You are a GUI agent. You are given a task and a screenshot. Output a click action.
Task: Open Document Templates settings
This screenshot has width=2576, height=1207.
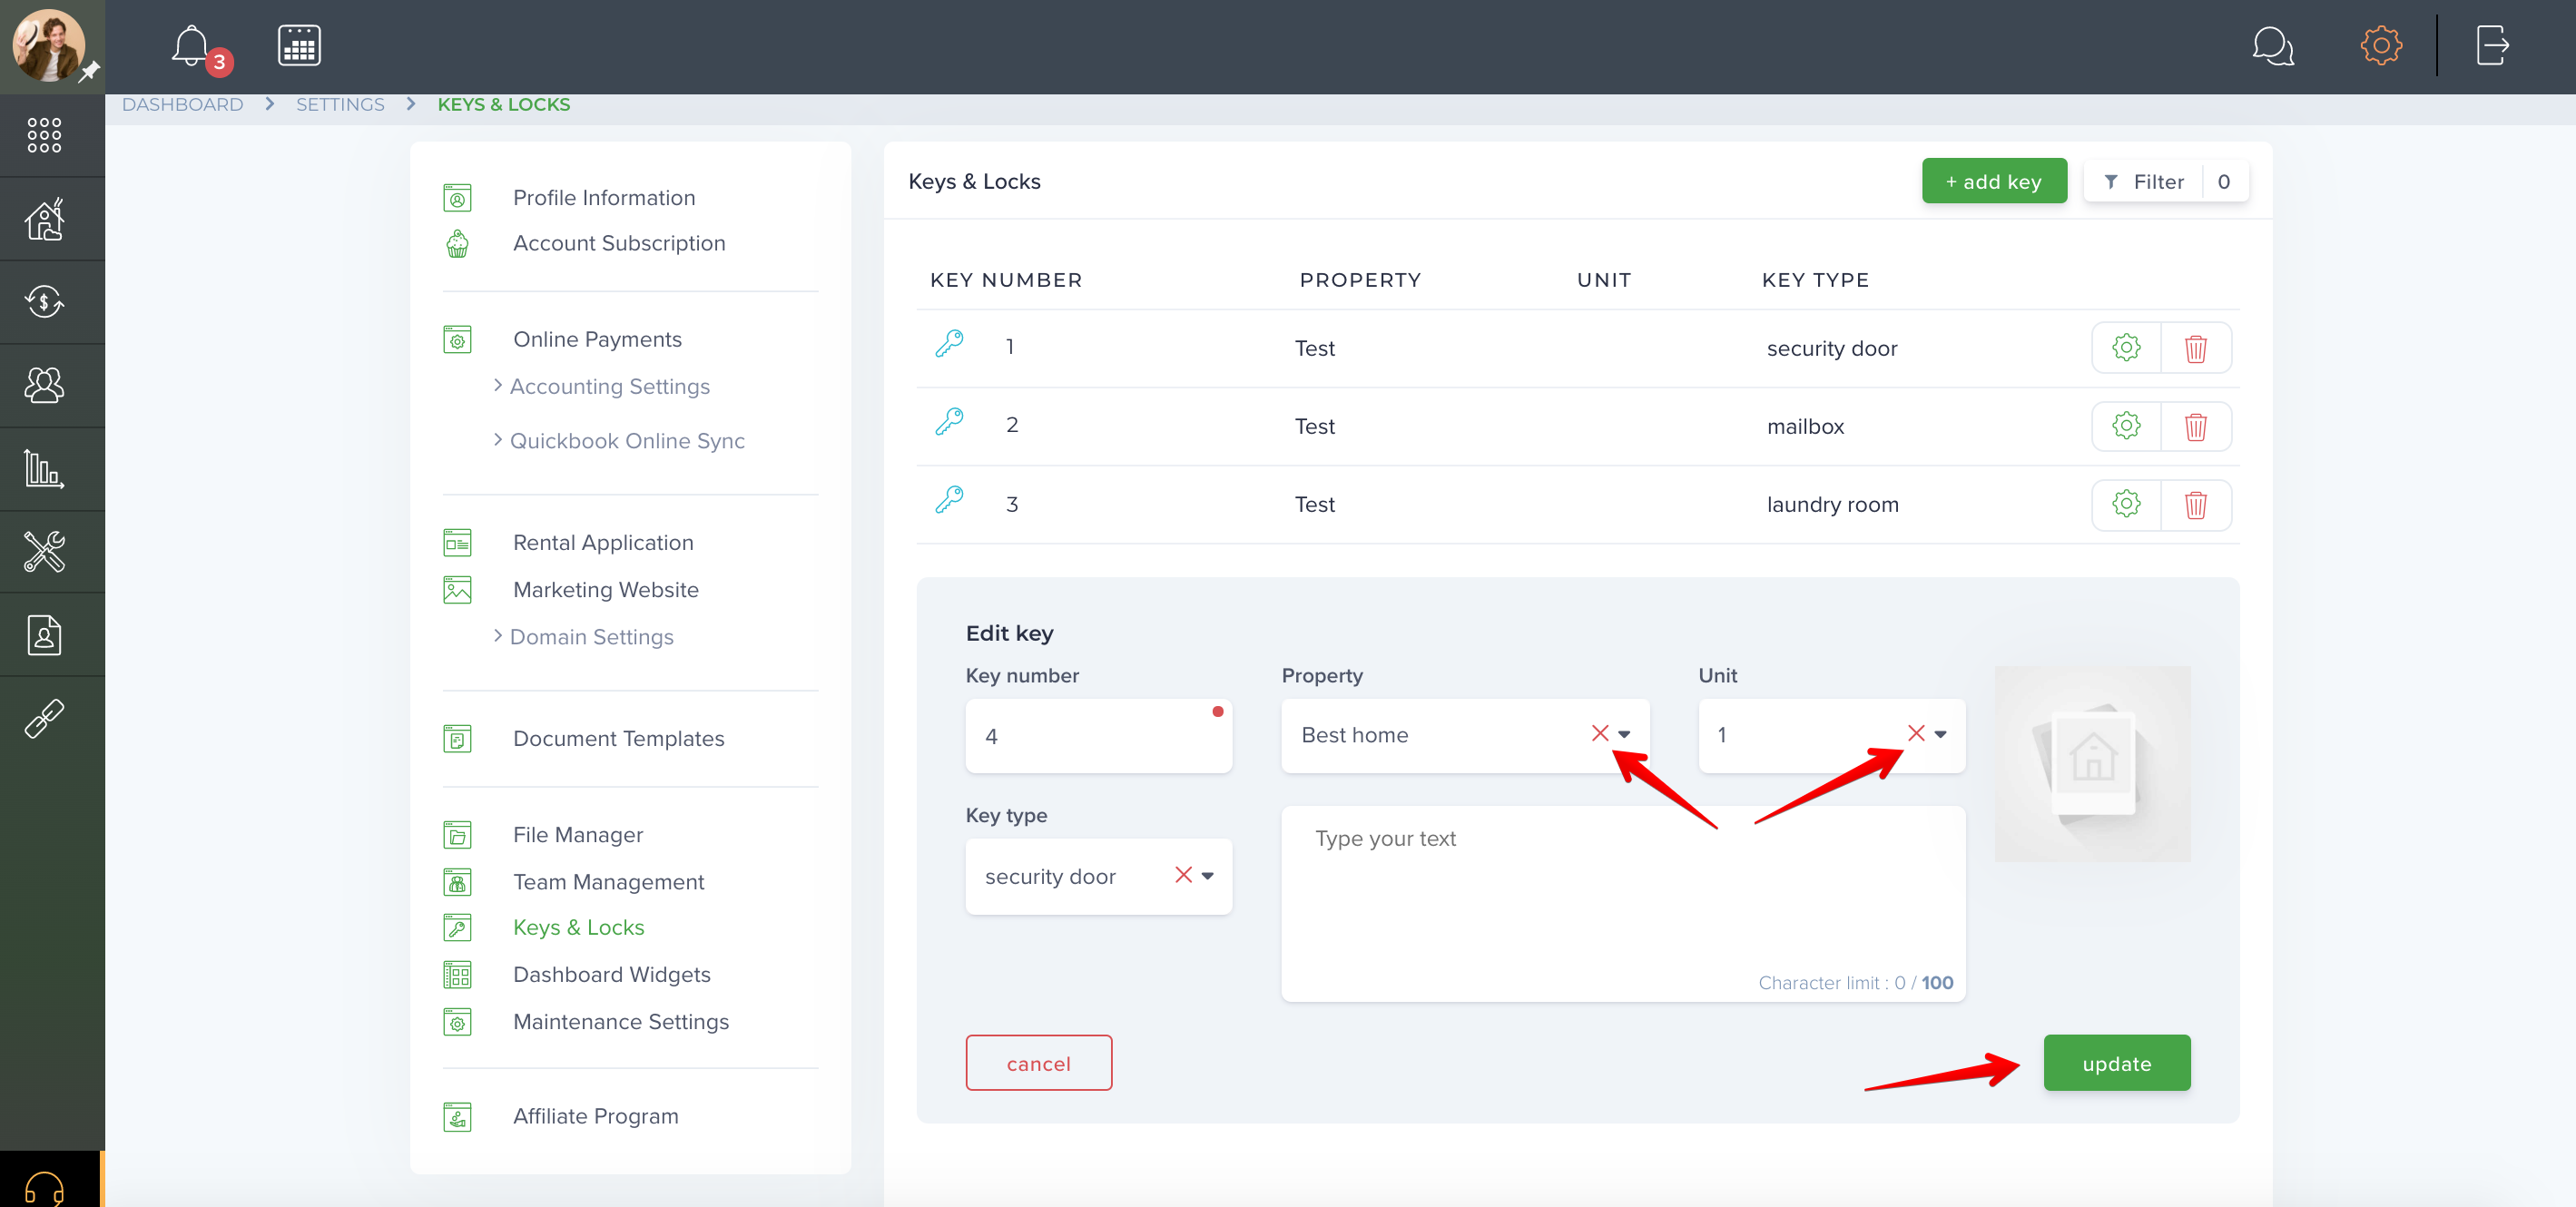[x=619, y=739]
